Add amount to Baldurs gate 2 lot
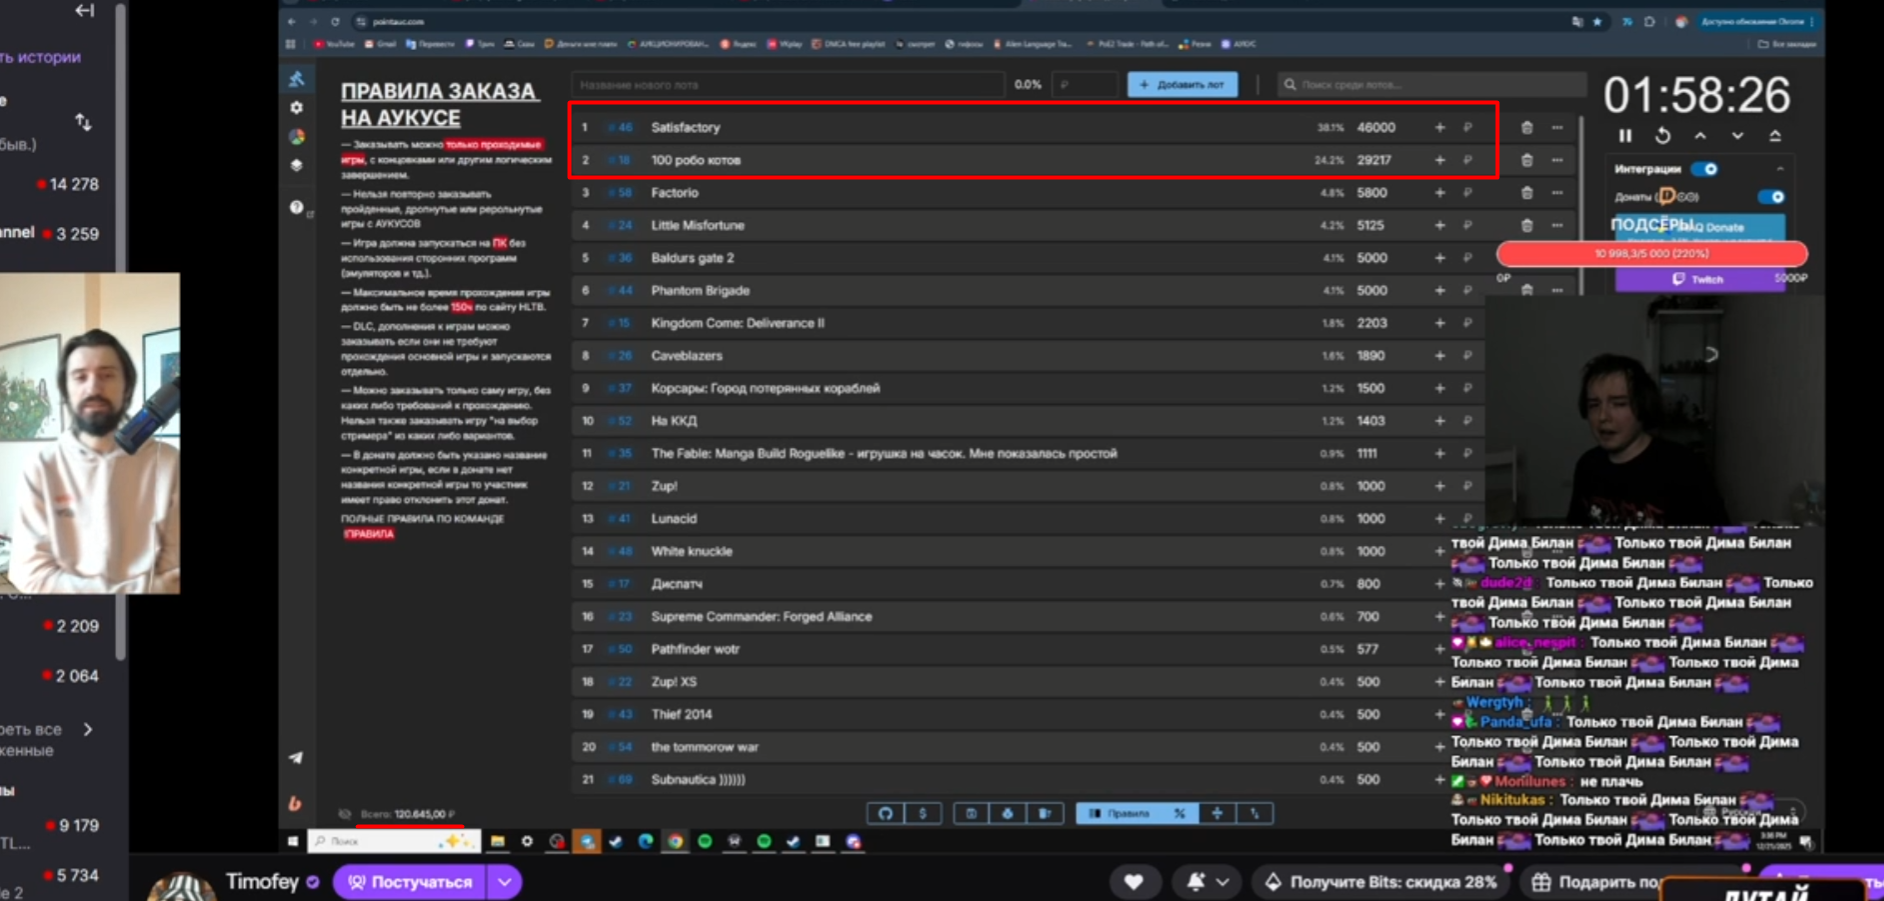The image size is (1884, 901). pyautogui.click(x=1440, y=257)
